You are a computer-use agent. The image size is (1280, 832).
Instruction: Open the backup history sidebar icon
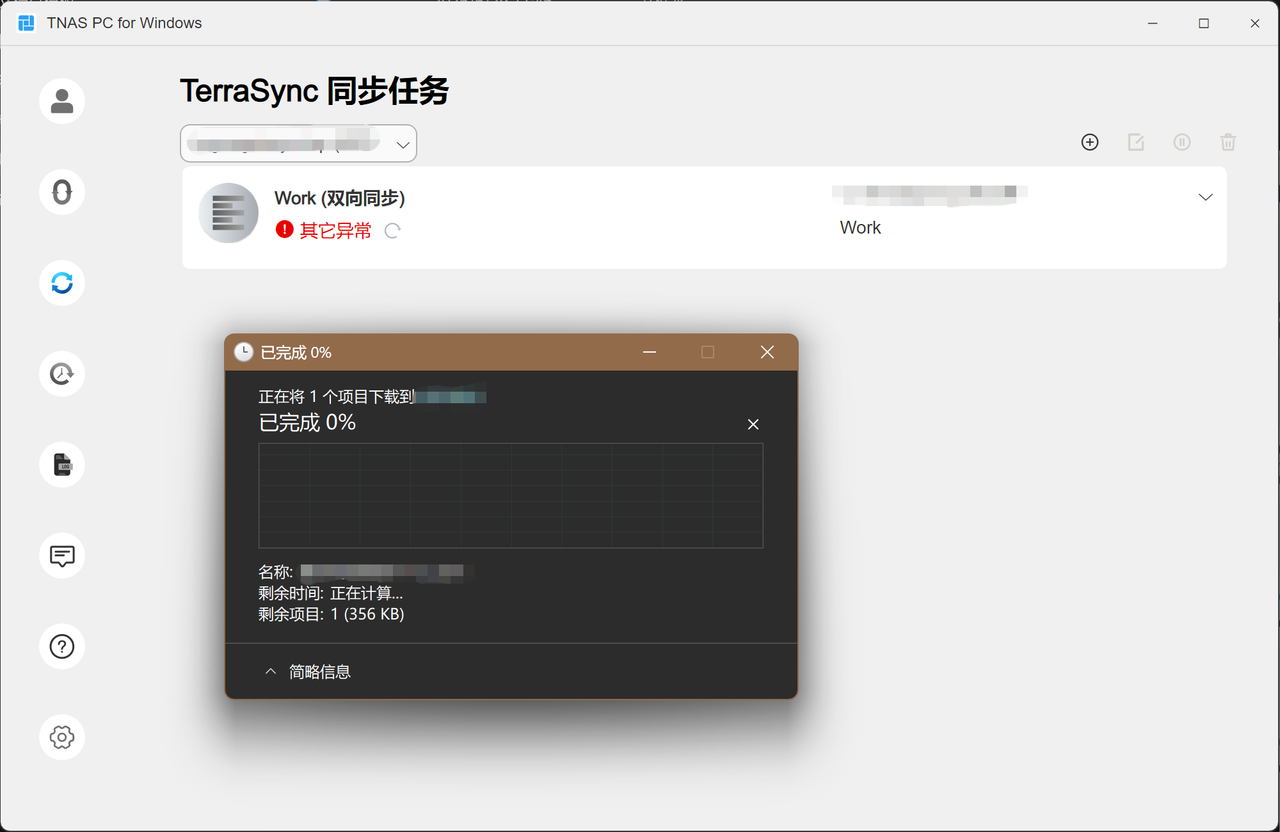pyautogui.click(x=62, y=374)
